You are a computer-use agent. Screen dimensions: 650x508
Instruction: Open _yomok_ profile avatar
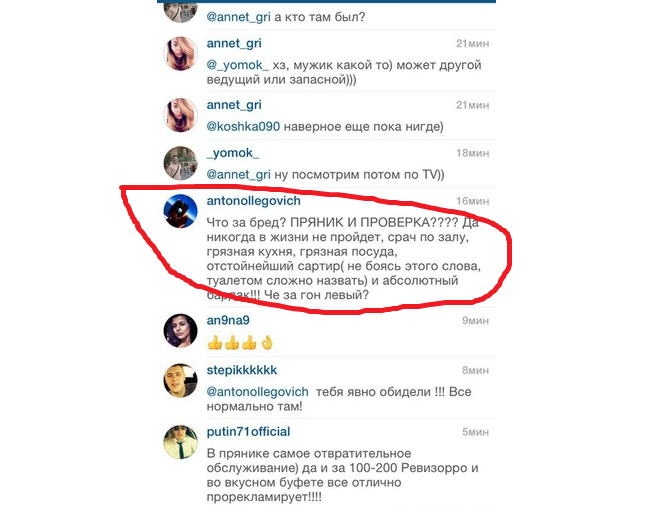[180, 163]
